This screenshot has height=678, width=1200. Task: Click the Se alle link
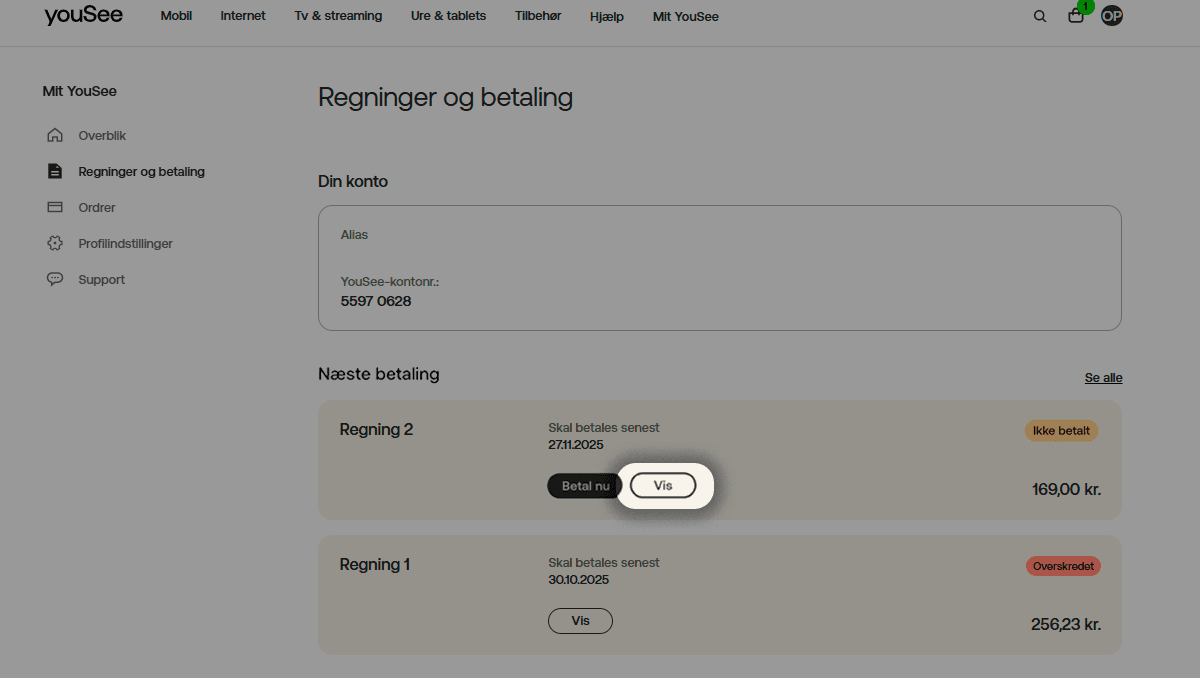point(1103,377)
